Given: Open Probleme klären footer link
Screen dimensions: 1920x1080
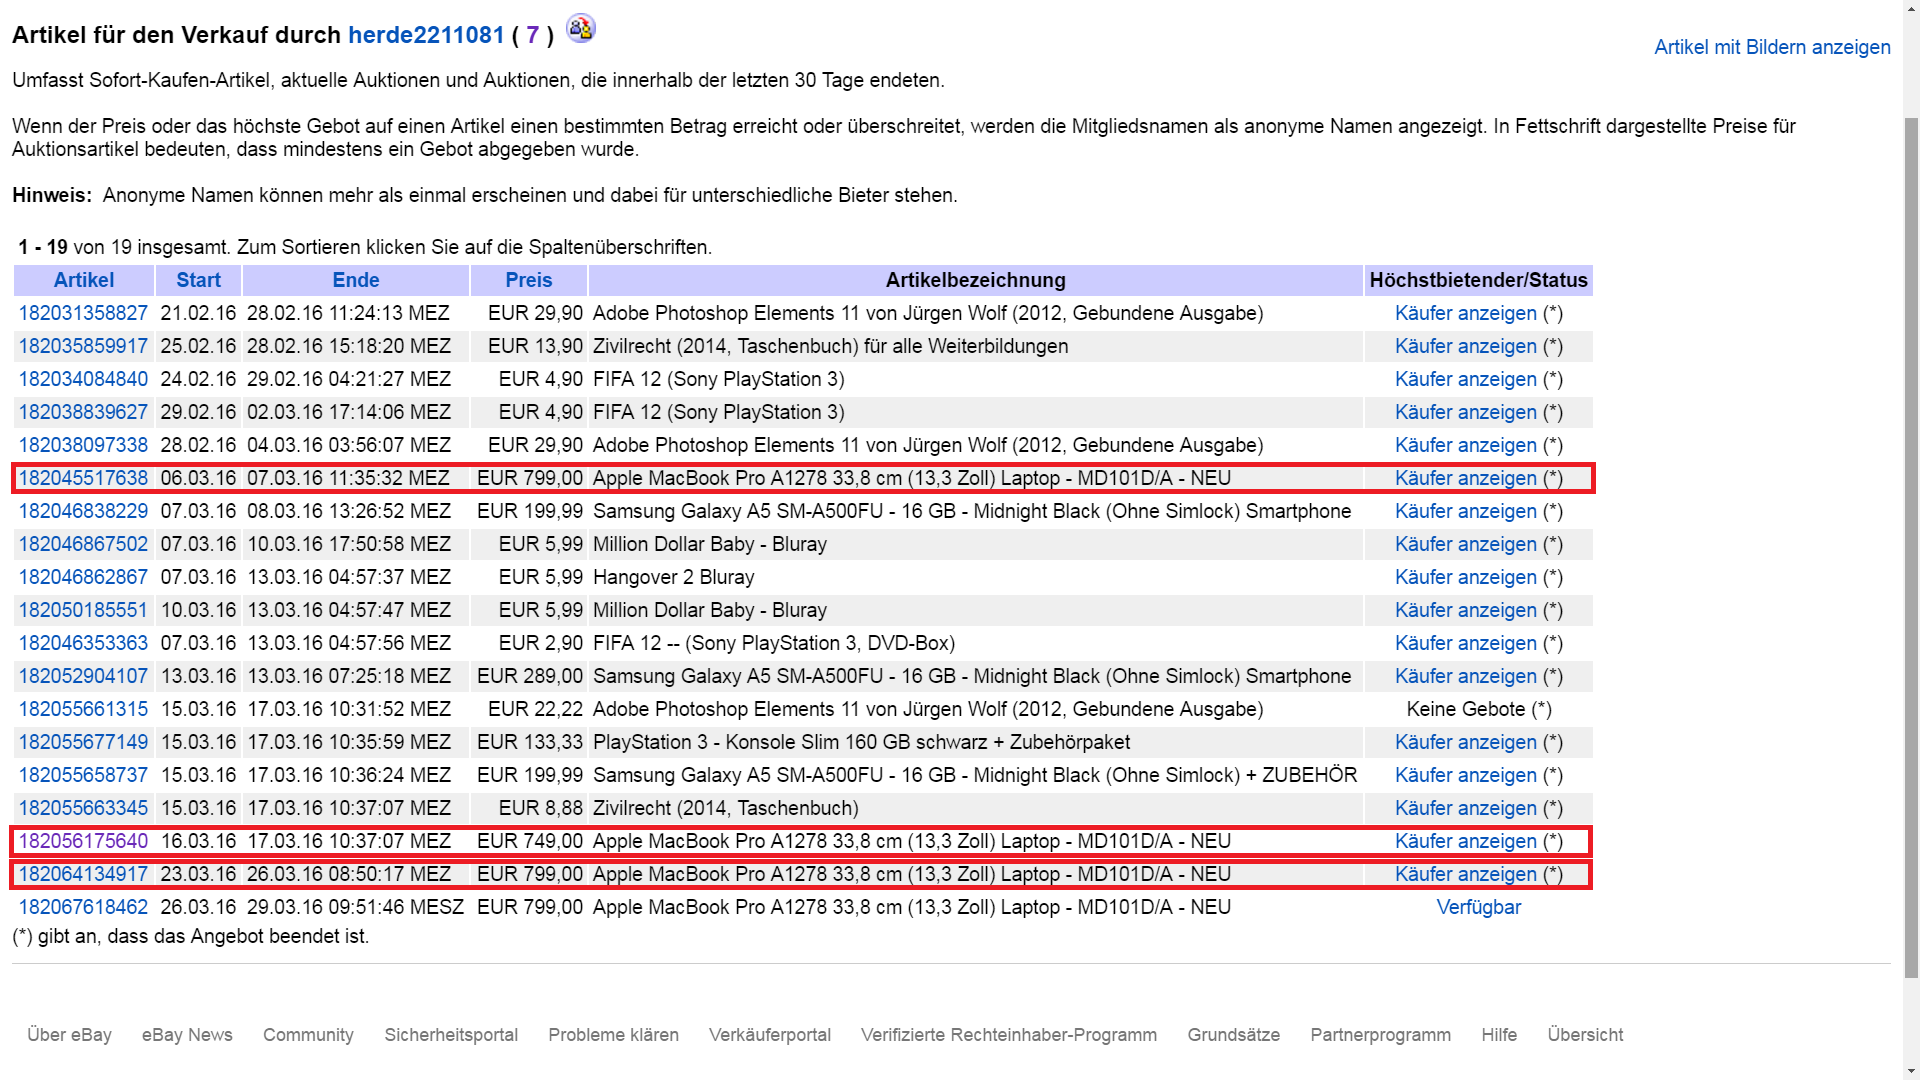Looking at the screenshot, I should coord(613,1035).
